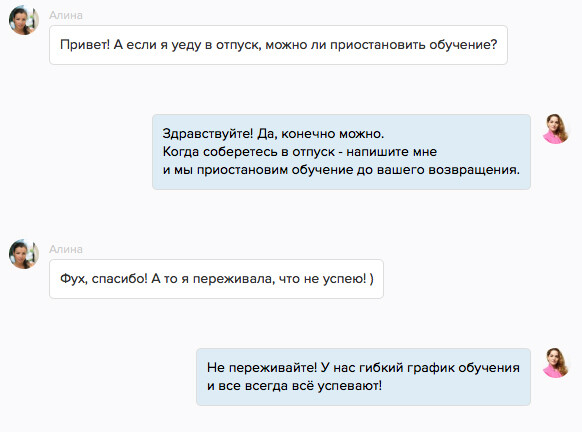The image size is (582, 432).
Task: Click the closing smiley parenthesis after 'успею!'
Action: tap(372, 278)
